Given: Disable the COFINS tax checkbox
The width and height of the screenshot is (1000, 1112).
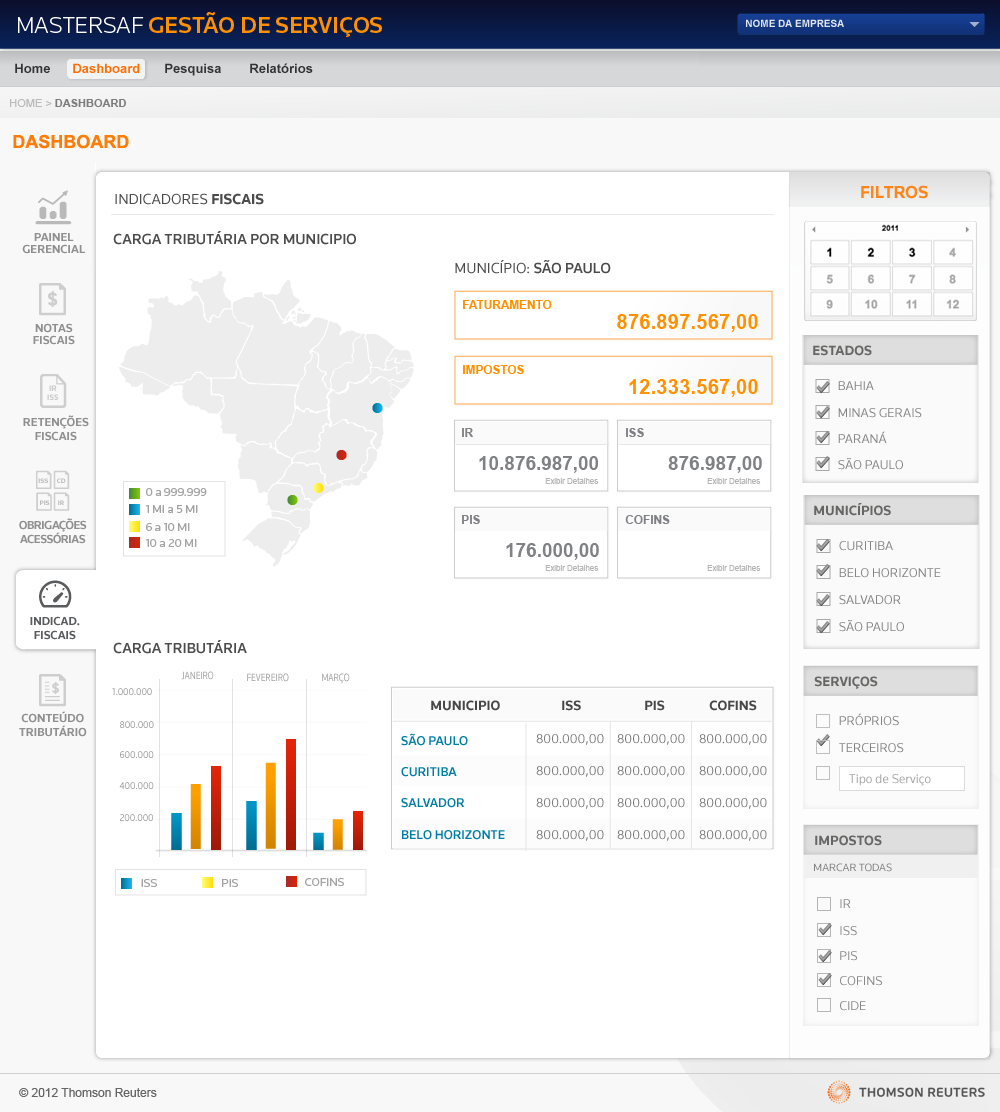Looking at the screenshot, I should [824, 980].
